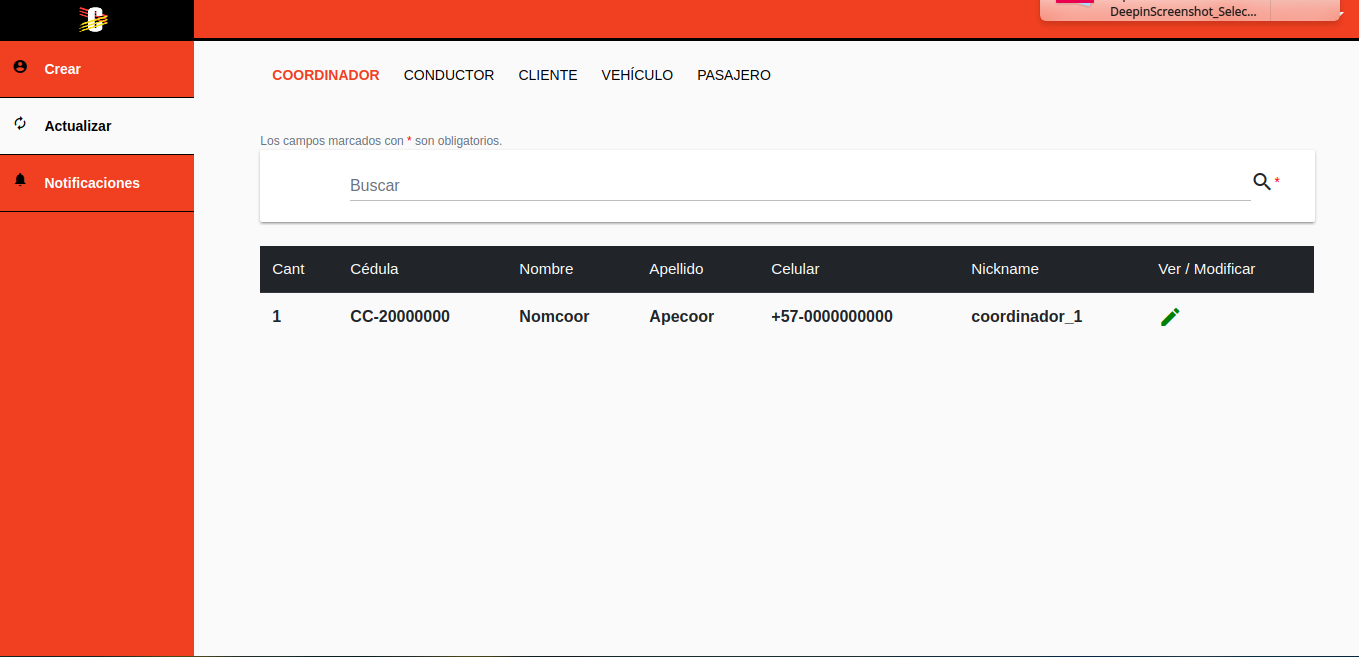
Task: Select the Apecoor surname cell
Action: tap(681, 317)
